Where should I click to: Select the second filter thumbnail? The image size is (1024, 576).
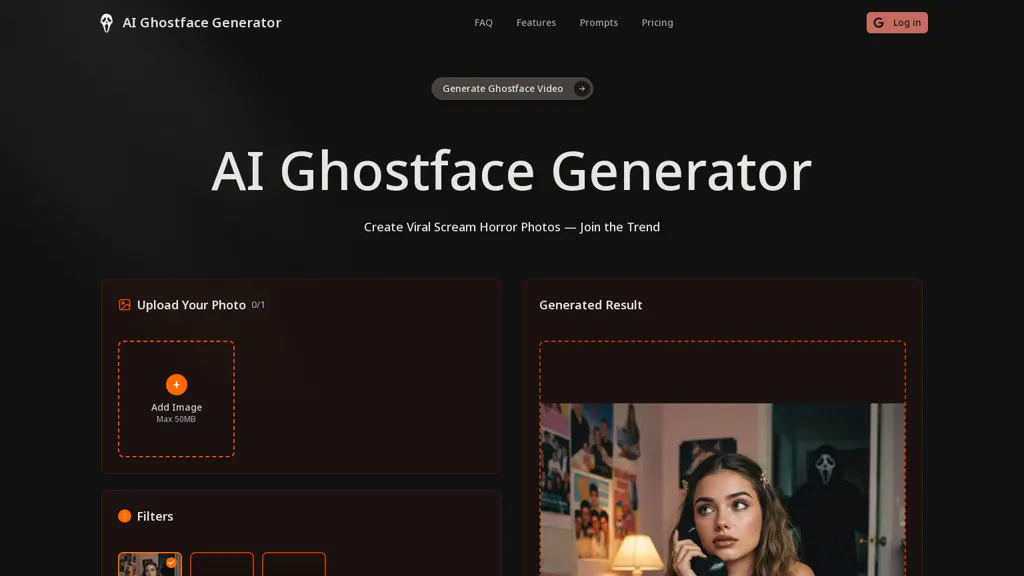click(221, 564)
